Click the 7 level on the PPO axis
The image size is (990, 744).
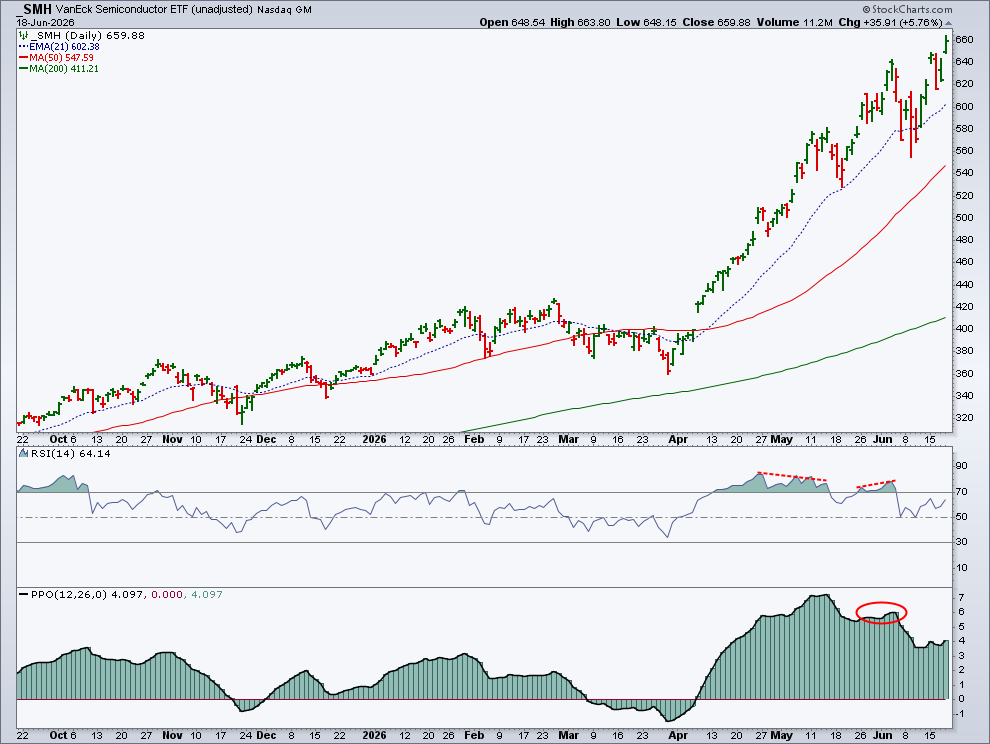961,597
